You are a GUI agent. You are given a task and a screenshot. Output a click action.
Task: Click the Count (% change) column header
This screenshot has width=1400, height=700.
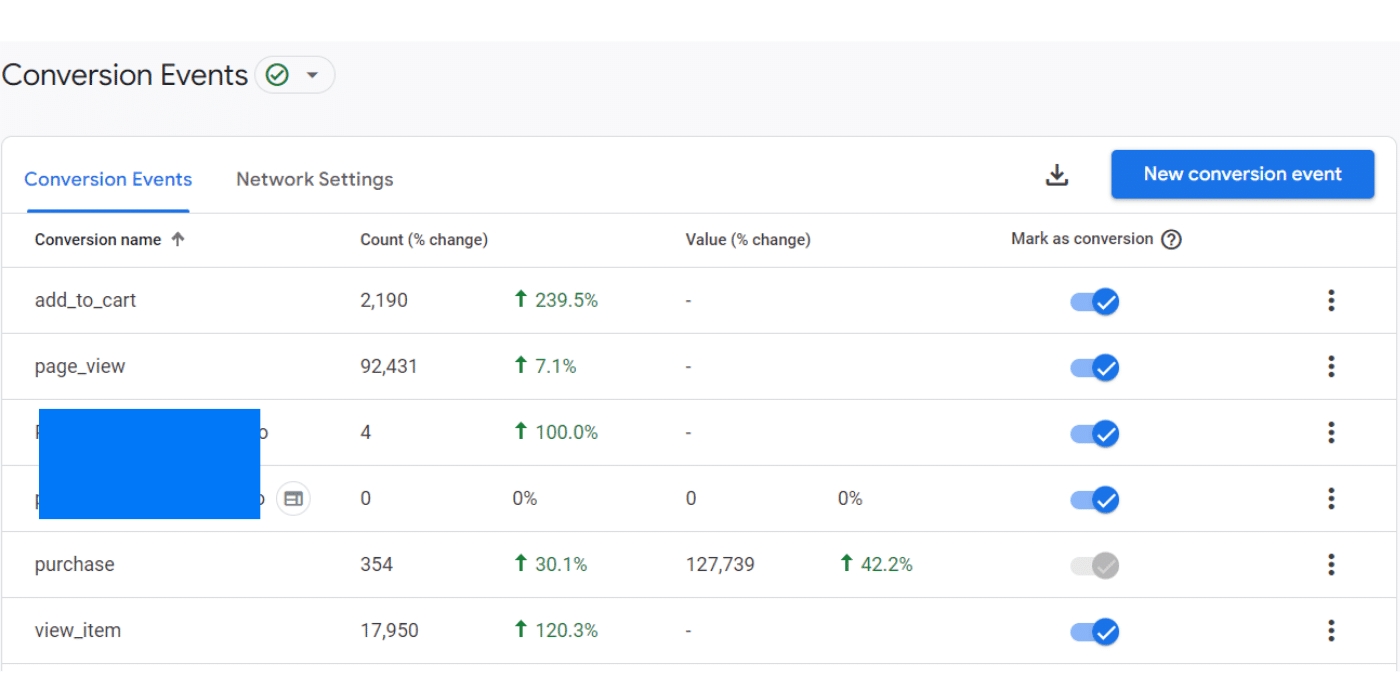(x=424, y=240)
